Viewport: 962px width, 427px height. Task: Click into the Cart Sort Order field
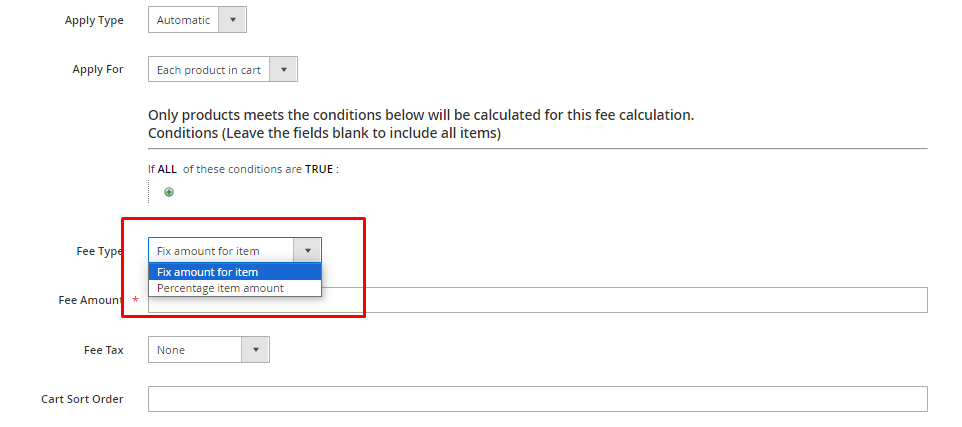[x=537, y=399]
